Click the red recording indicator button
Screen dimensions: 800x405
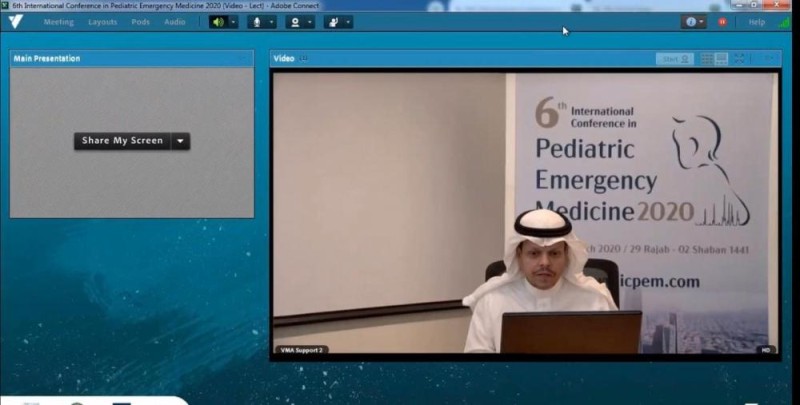click(x=722, y=22)
